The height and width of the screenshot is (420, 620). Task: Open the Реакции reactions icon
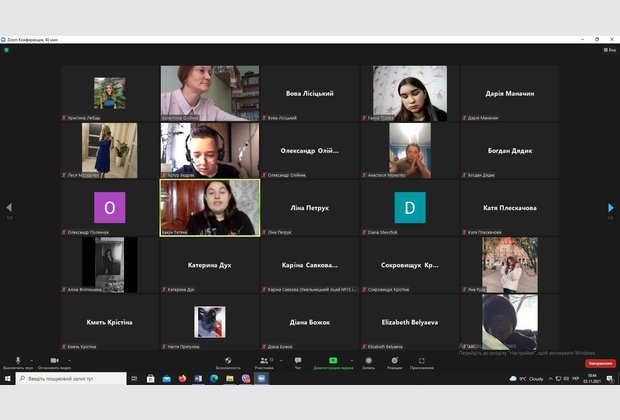[394, 360]
